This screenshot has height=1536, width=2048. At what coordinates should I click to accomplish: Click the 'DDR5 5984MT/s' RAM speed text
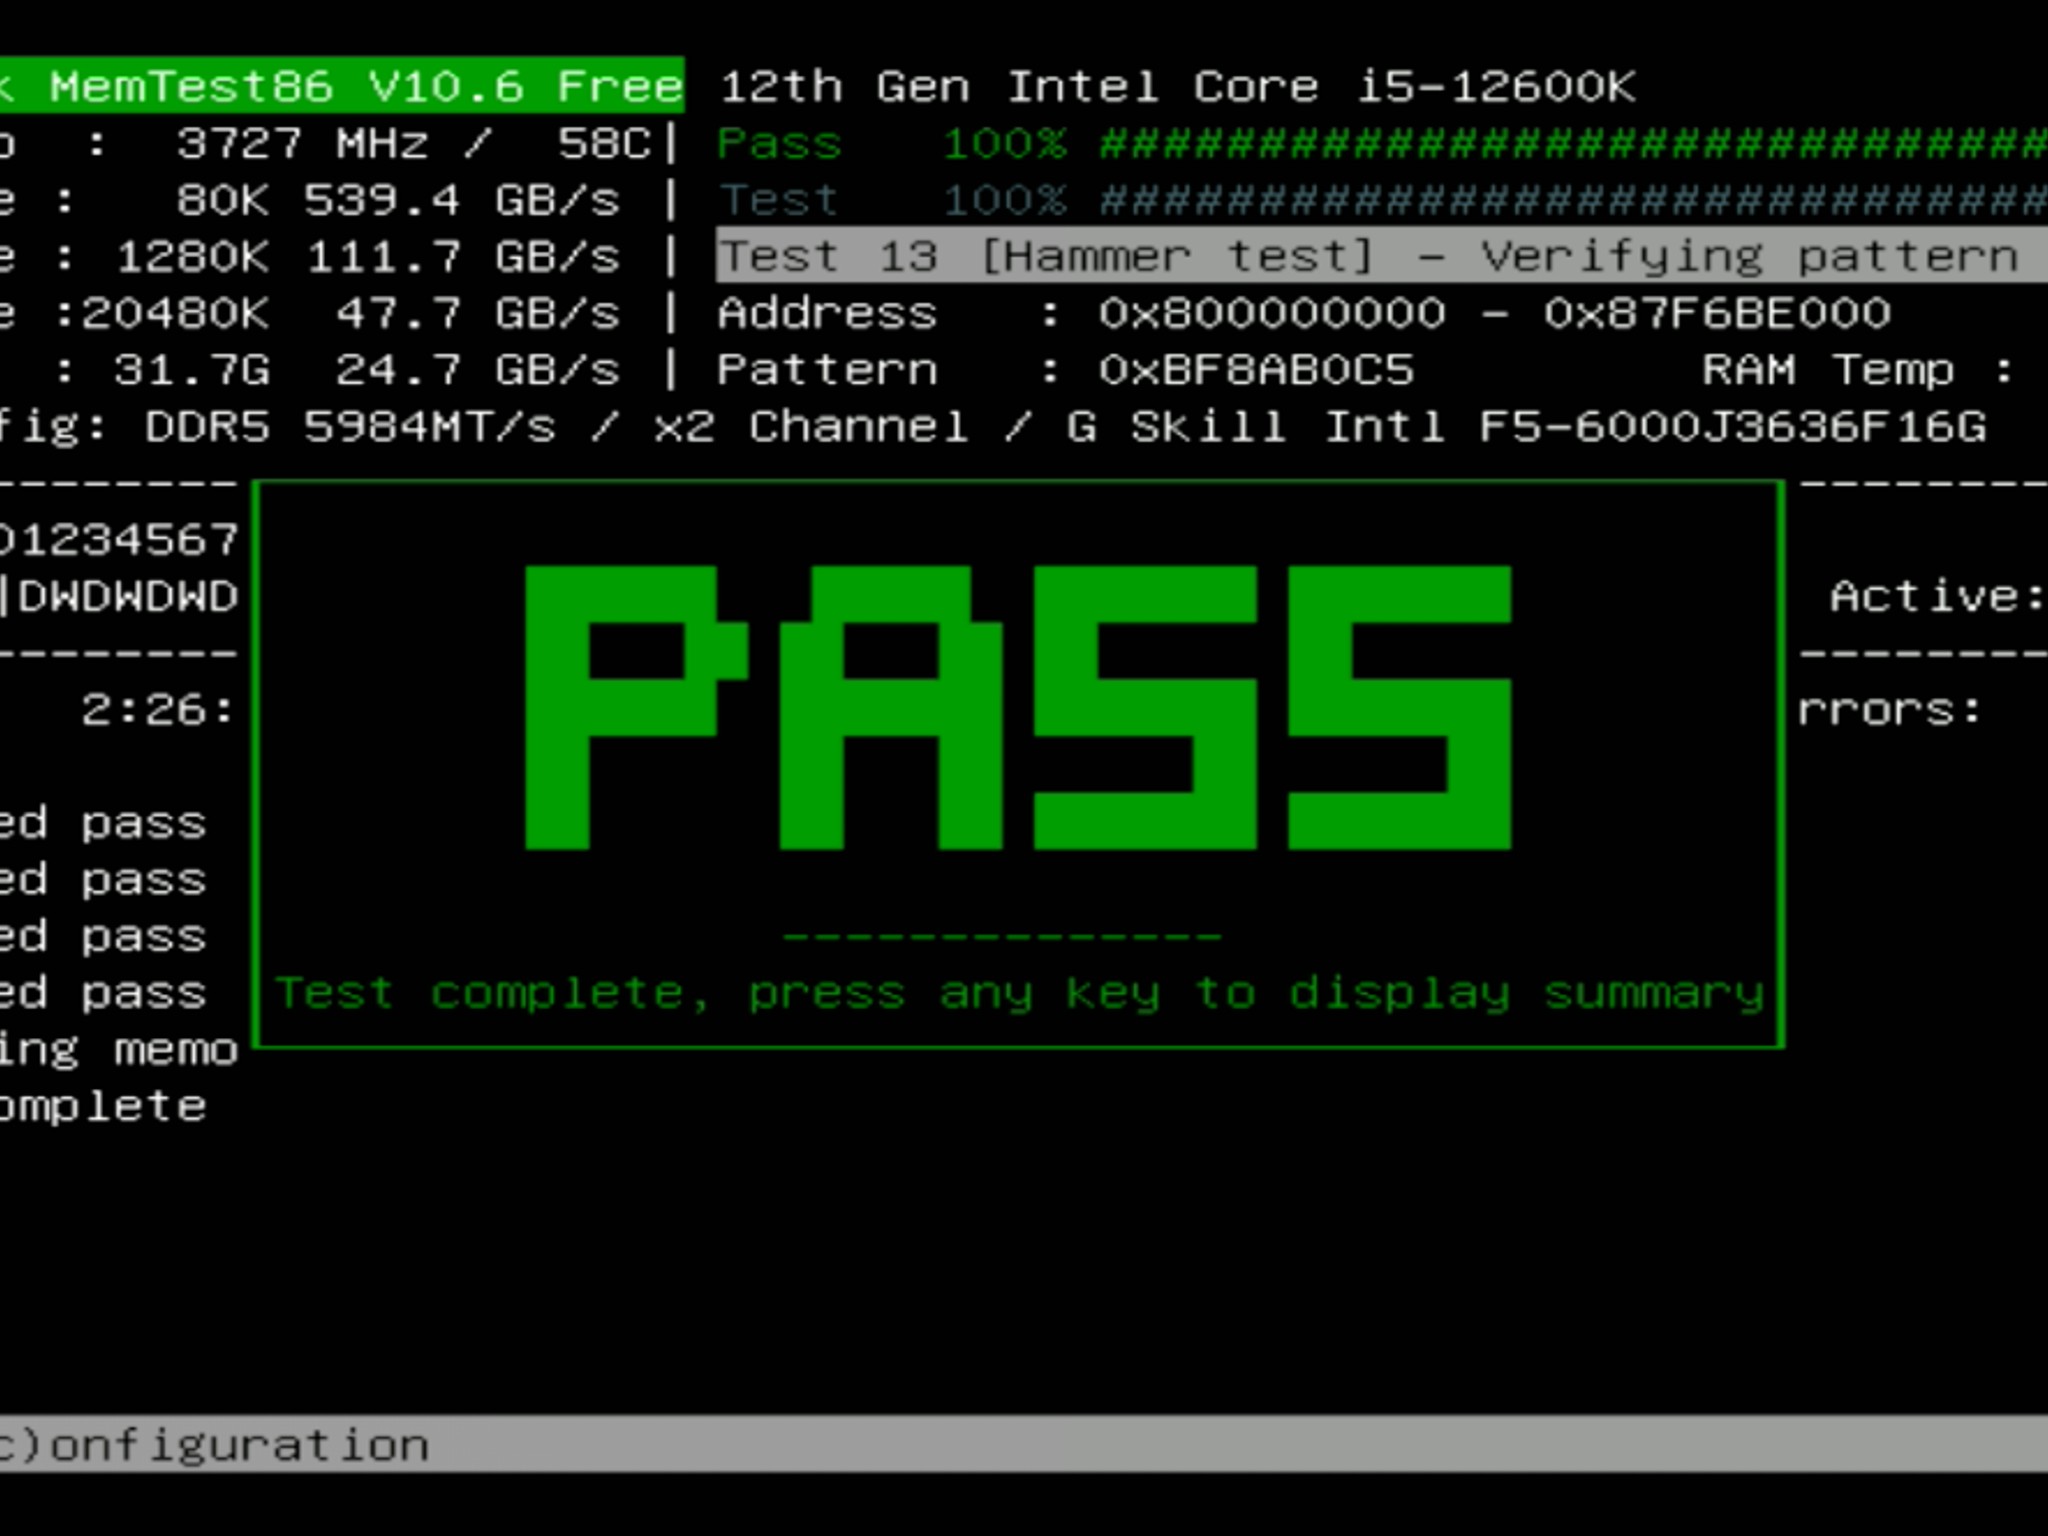point(350,427)
